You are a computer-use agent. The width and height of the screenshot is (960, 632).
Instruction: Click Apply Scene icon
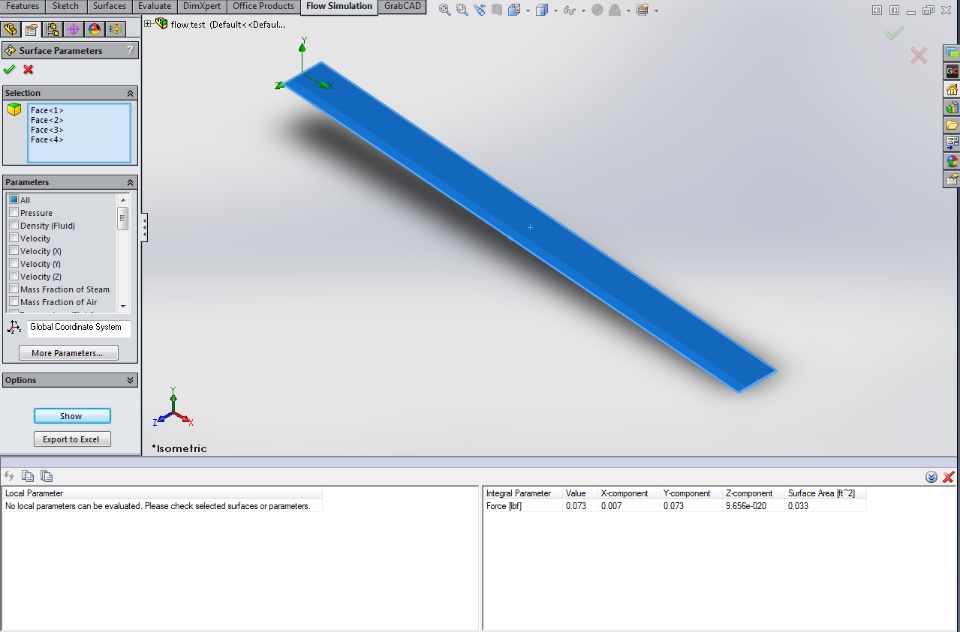click(615, 10)
